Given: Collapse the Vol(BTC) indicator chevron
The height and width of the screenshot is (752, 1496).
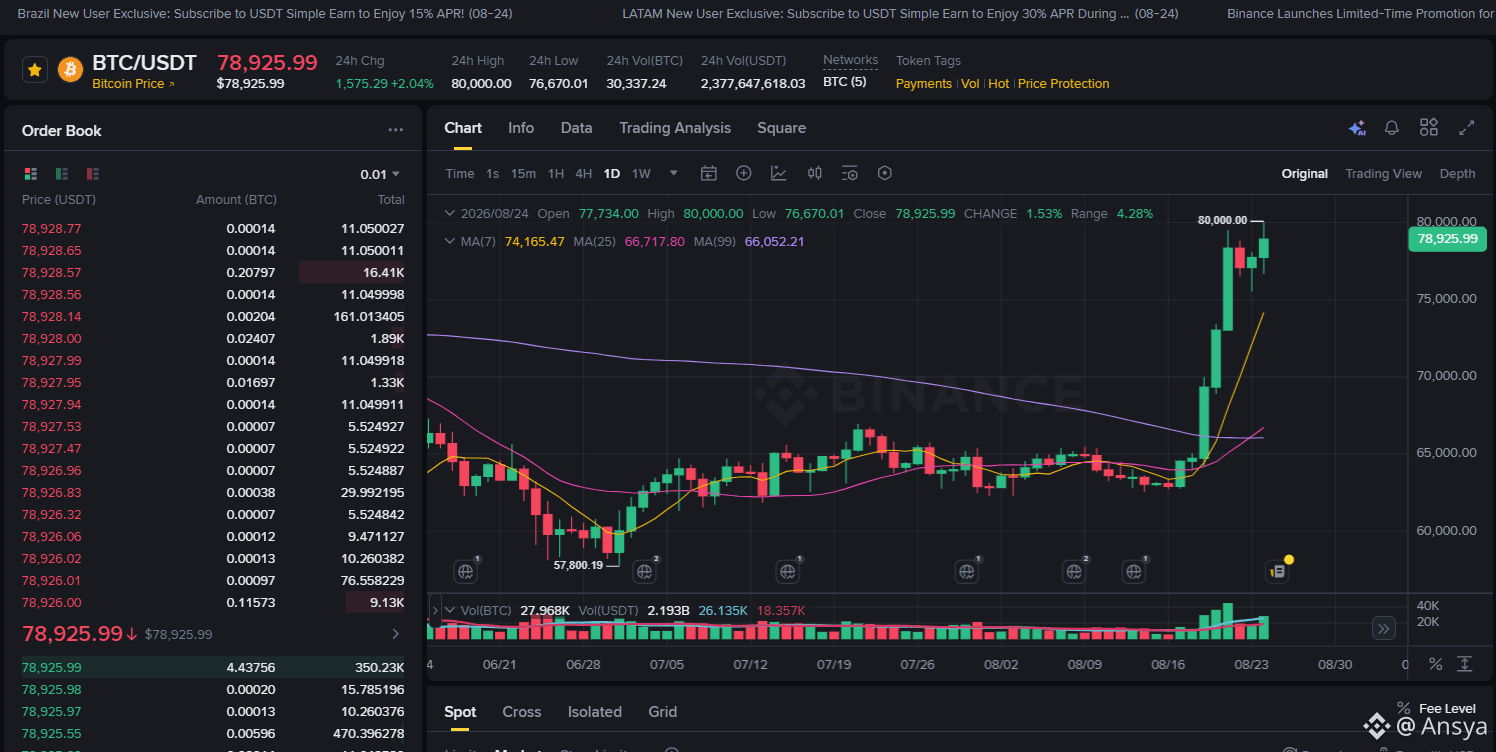Looking at the screenshot, I should pos(450,610).
